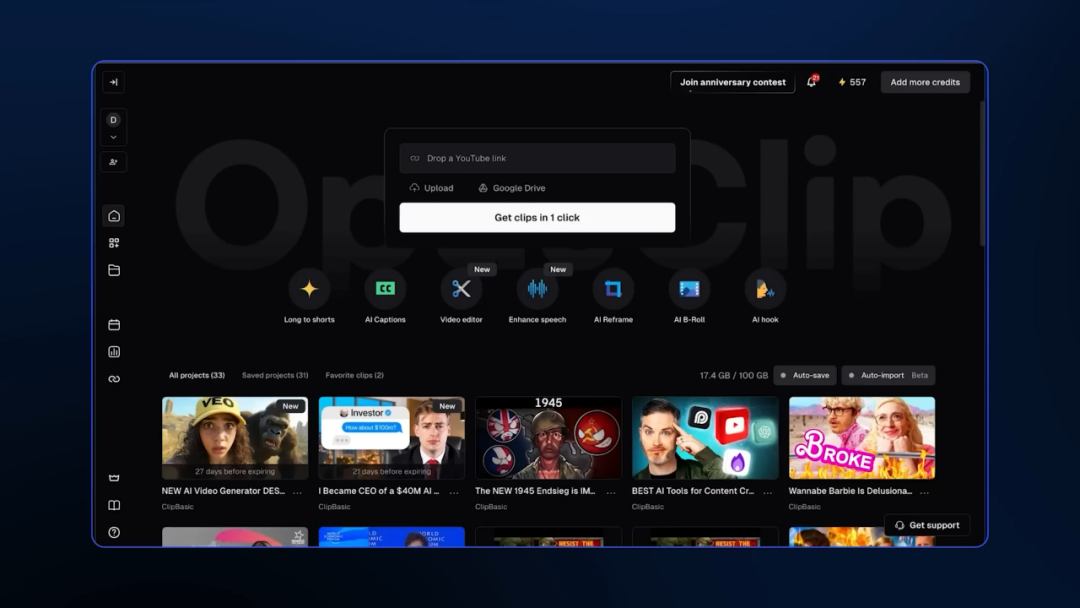This screenshot has width=1080, height=608.
Task: Open options menu for Wannabe Barbie project
Action: pyautogui.click(x=924, y=492)
